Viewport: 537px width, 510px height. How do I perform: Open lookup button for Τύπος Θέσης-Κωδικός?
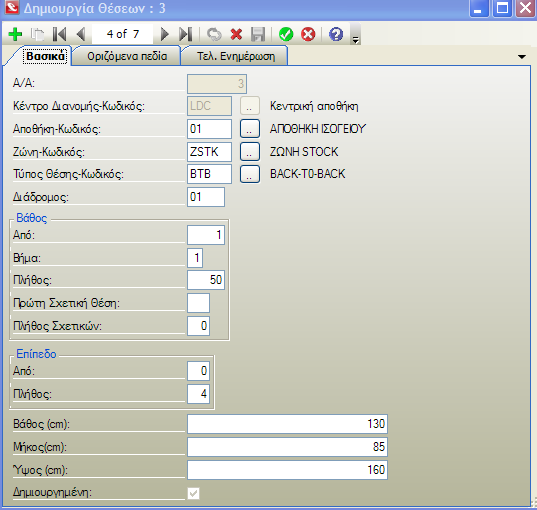click(x=250, y=174)
